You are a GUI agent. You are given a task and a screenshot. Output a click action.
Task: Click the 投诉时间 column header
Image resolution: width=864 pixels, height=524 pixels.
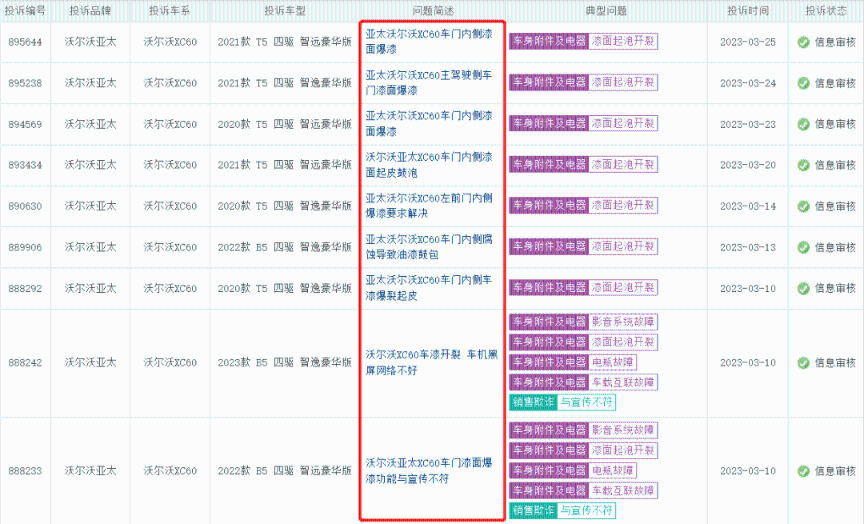click(748, 10)
